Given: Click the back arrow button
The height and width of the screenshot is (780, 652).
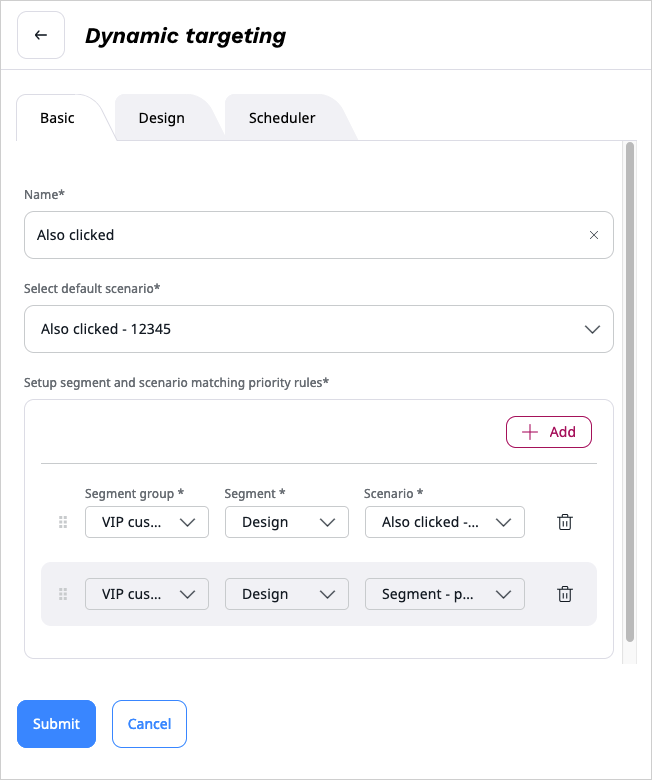Looking at the screenshot, I should click(x=41, y=36).
